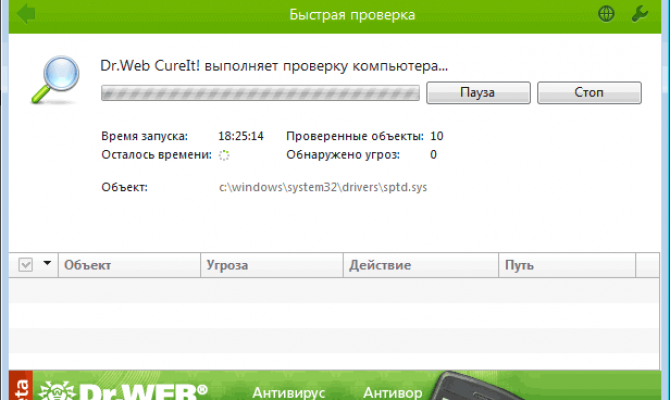Click the Быстрая проверка title
The width and height of the screenshot is (670, 400).
click(352, 15)
